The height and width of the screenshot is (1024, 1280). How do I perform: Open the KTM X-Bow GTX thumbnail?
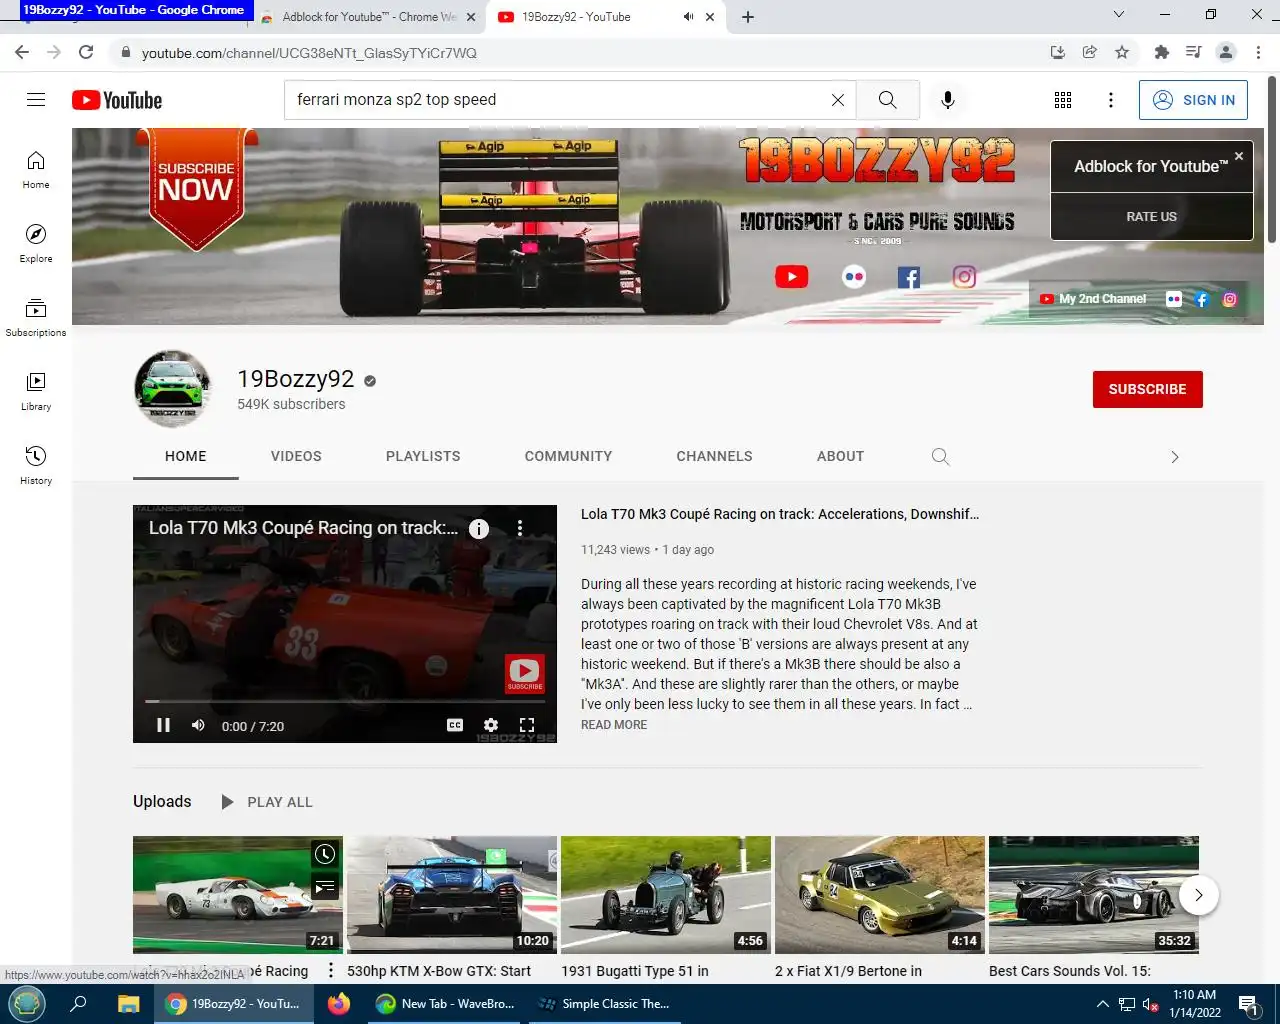click(452, 895)
